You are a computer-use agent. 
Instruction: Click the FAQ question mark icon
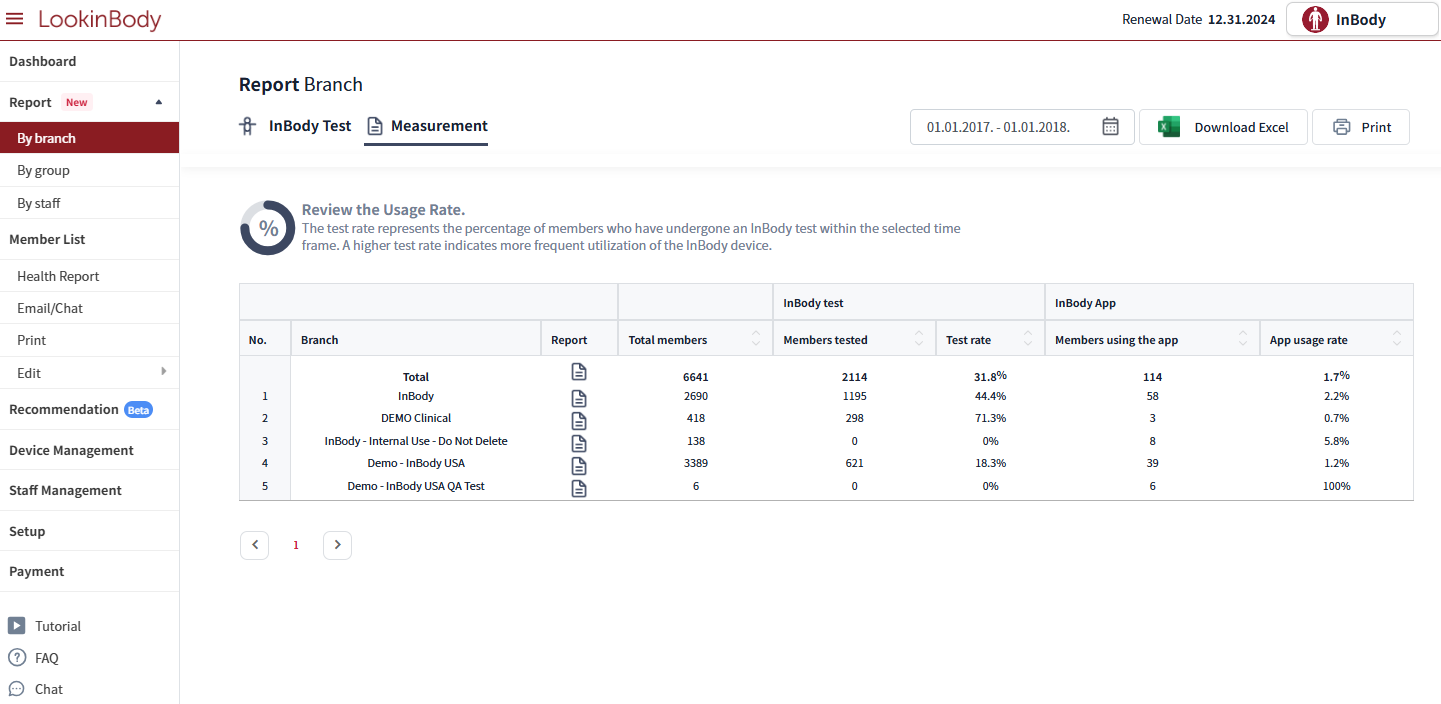pos(16,658)
